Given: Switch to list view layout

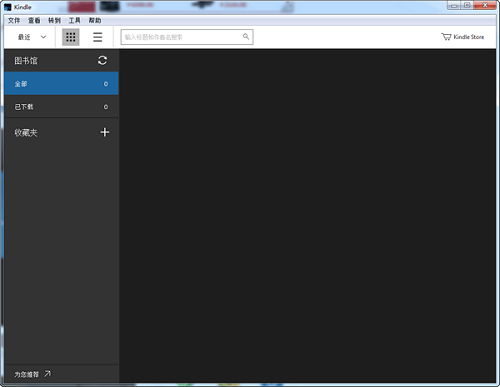Looking at the screenshot, I should [98, 37].
